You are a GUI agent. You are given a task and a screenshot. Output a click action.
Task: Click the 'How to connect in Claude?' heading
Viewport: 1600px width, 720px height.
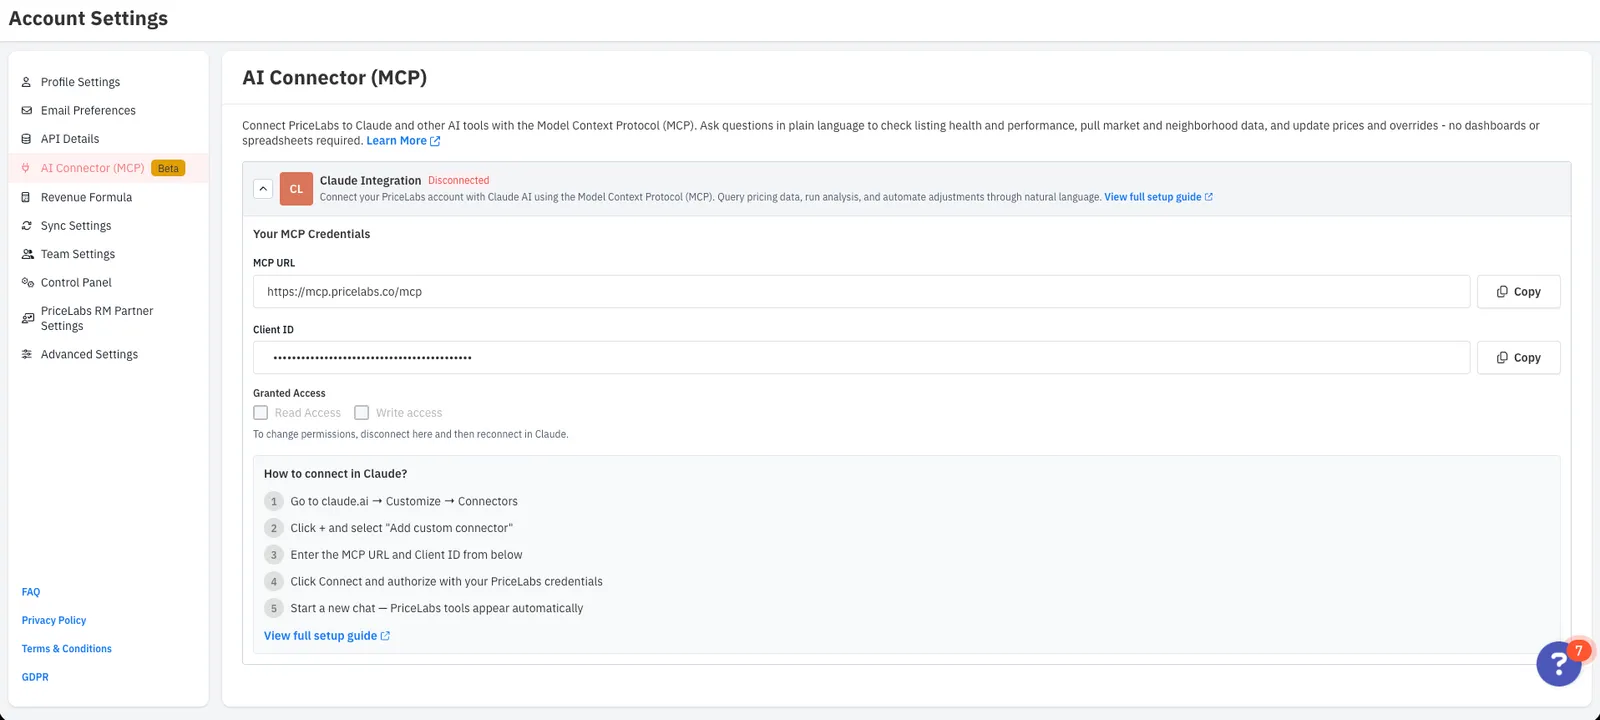point(335,474)
